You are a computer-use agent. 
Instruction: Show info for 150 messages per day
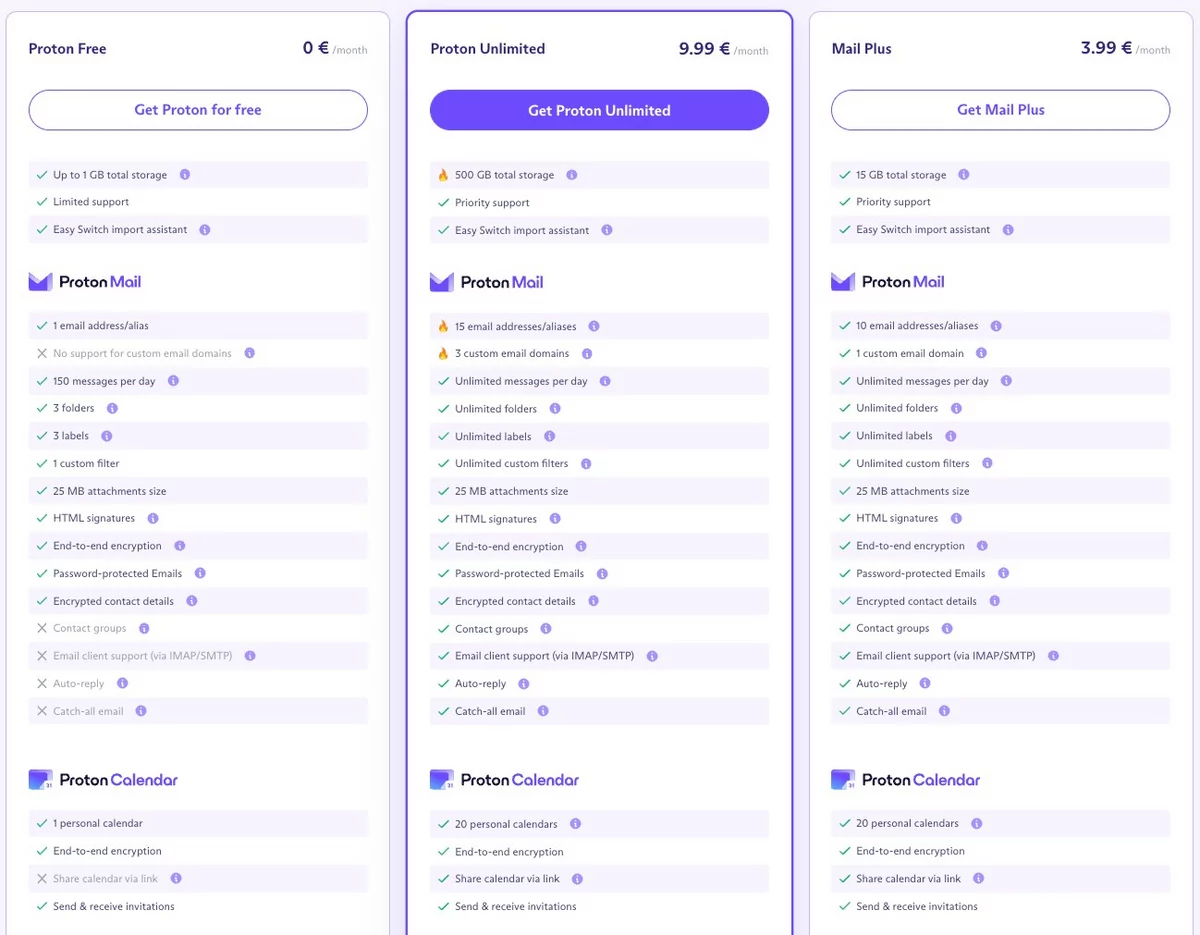(174, 381)
